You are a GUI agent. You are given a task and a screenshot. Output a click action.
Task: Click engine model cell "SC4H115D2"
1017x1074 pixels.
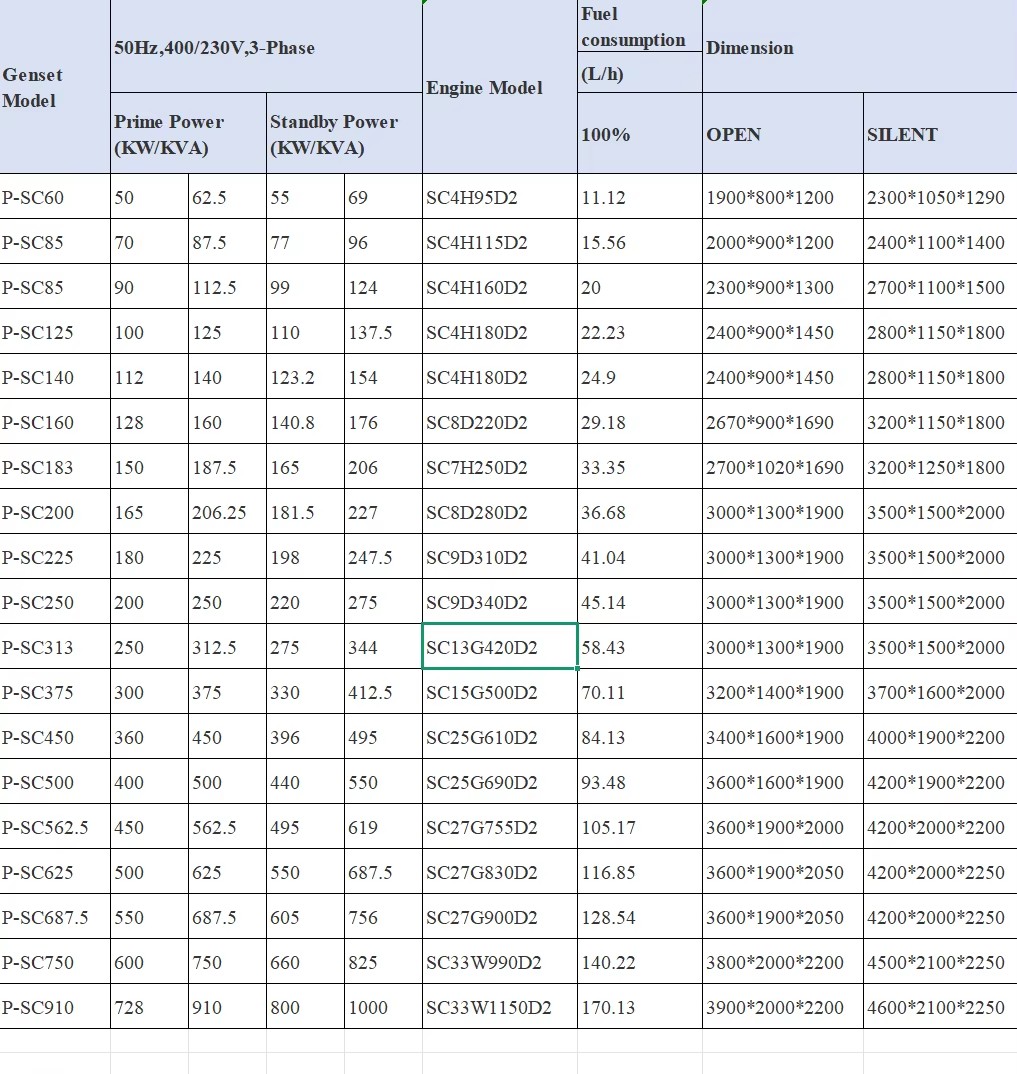[500, 242]
